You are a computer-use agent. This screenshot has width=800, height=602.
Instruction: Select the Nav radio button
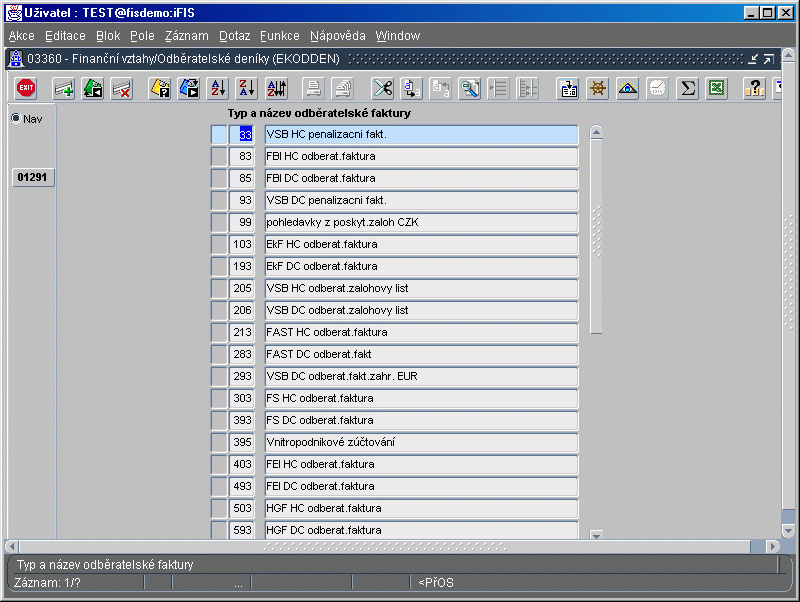coord(16,119)
